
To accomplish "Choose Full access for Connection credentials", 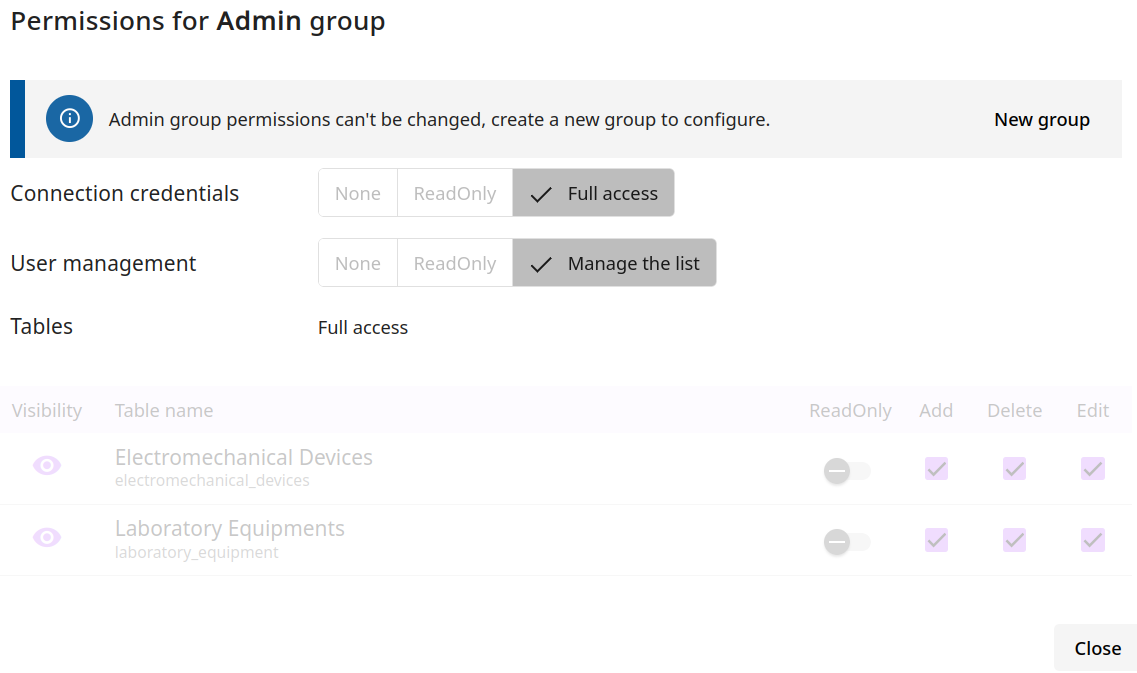I will (x=594, y=193).
